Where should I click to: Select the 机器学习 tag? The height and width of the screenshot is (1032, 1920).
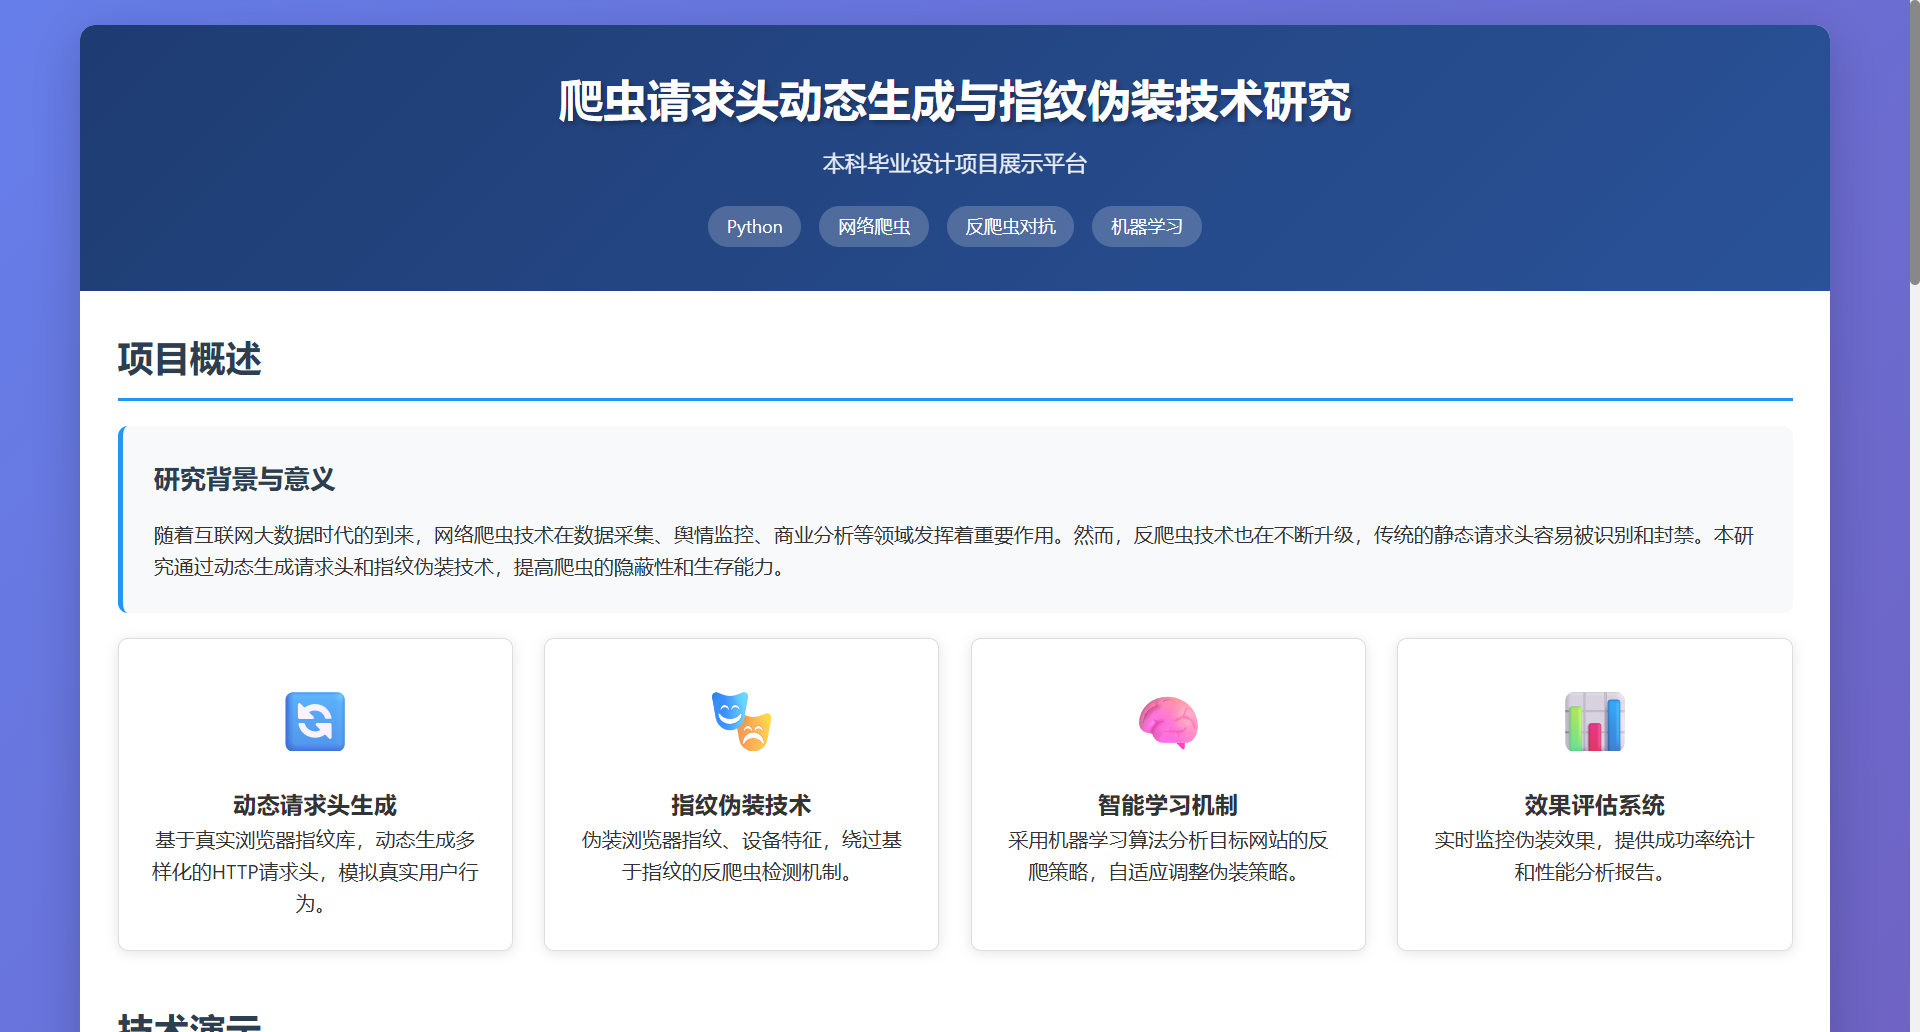1146,227
